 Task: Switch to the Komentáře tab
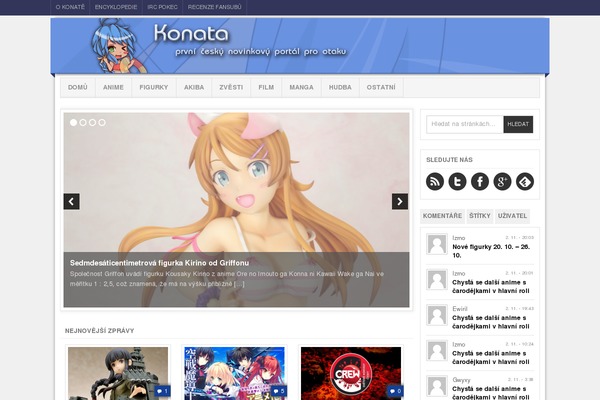tap(442, 216)
